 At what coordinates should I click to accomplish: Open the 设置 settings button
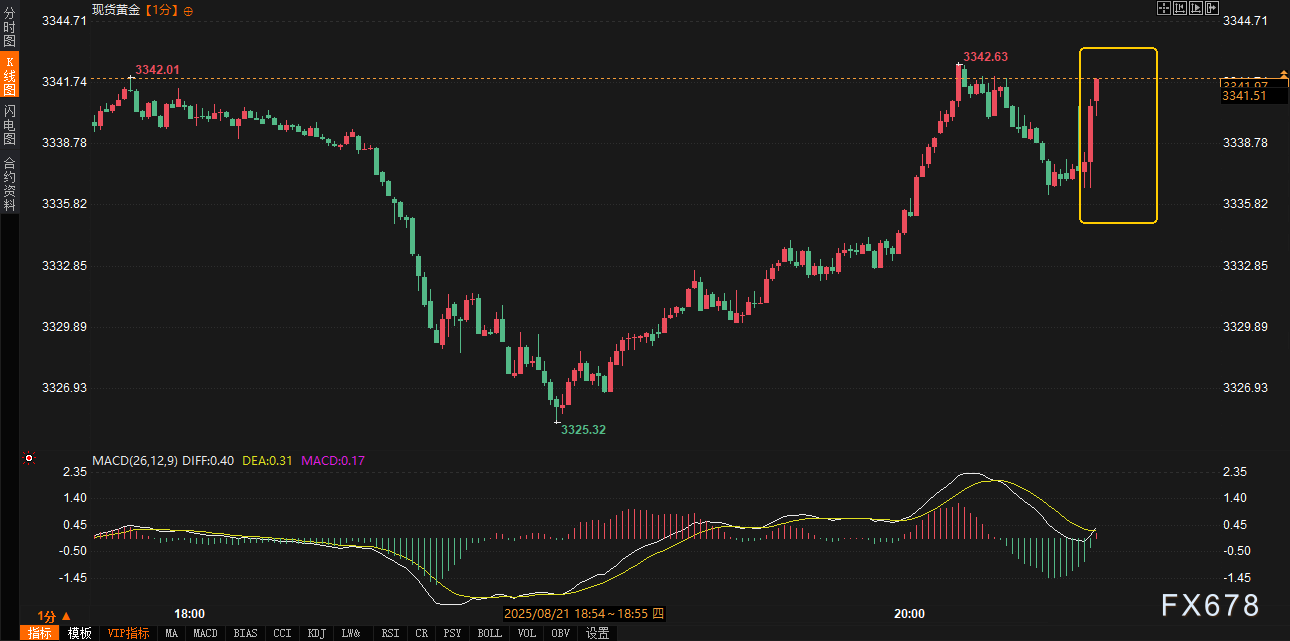click(598, 633)
